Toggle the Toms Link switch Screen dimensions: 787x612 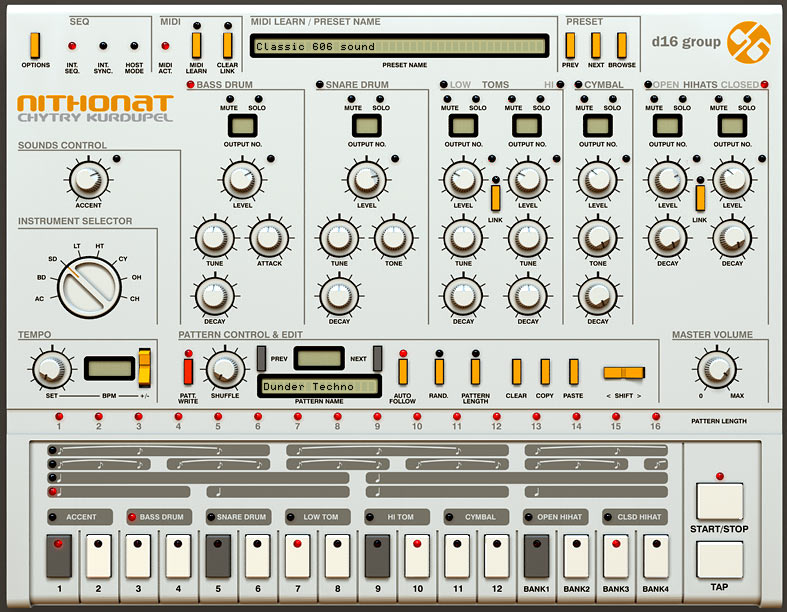[495, 197]
